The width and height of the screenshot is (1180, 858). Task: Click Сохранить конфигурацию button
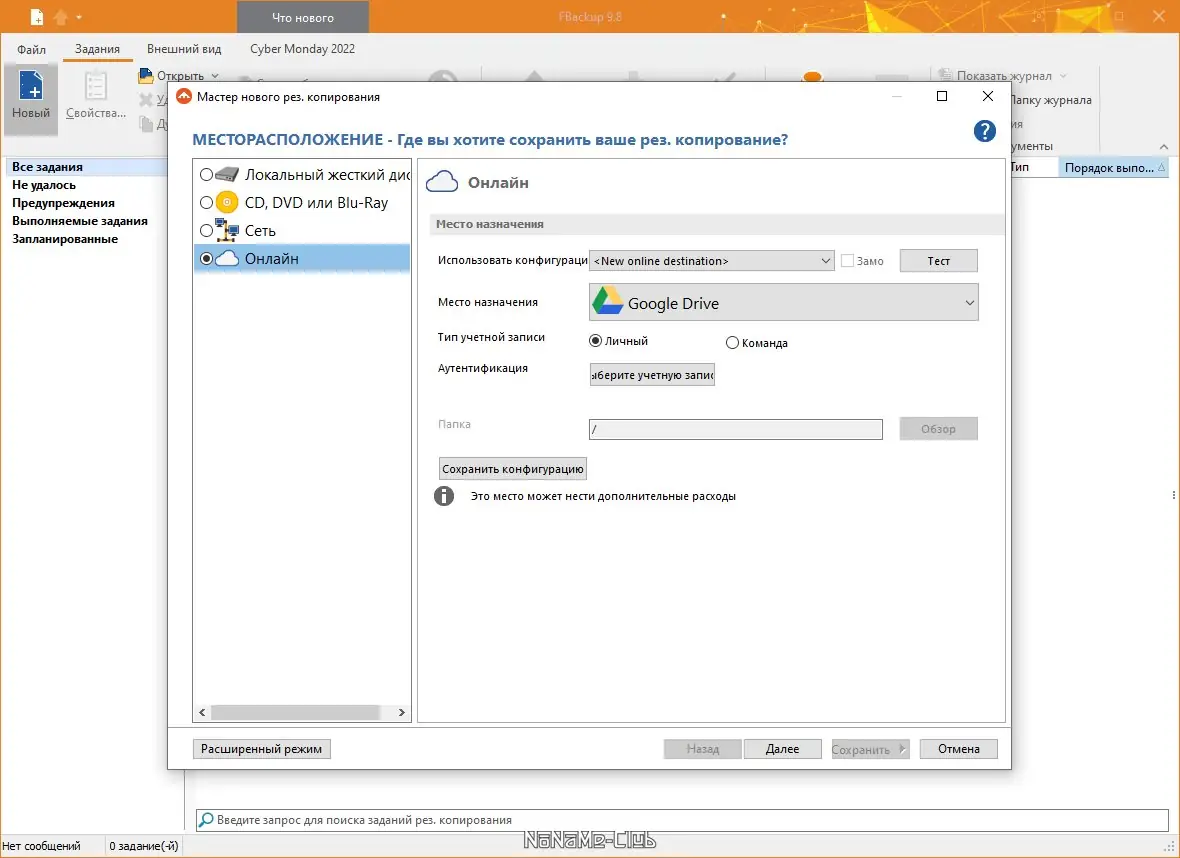(x=512, y=469)
